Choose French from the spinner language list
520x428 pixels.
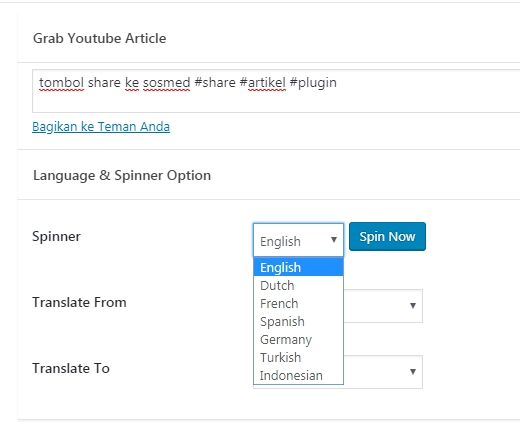pos(298,303)
